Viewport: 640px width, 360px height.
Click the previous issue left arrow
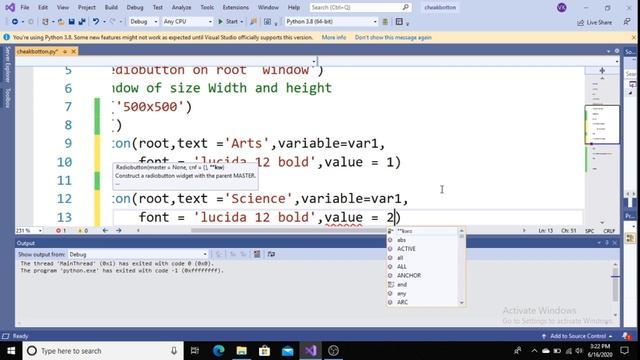(105, 231)
